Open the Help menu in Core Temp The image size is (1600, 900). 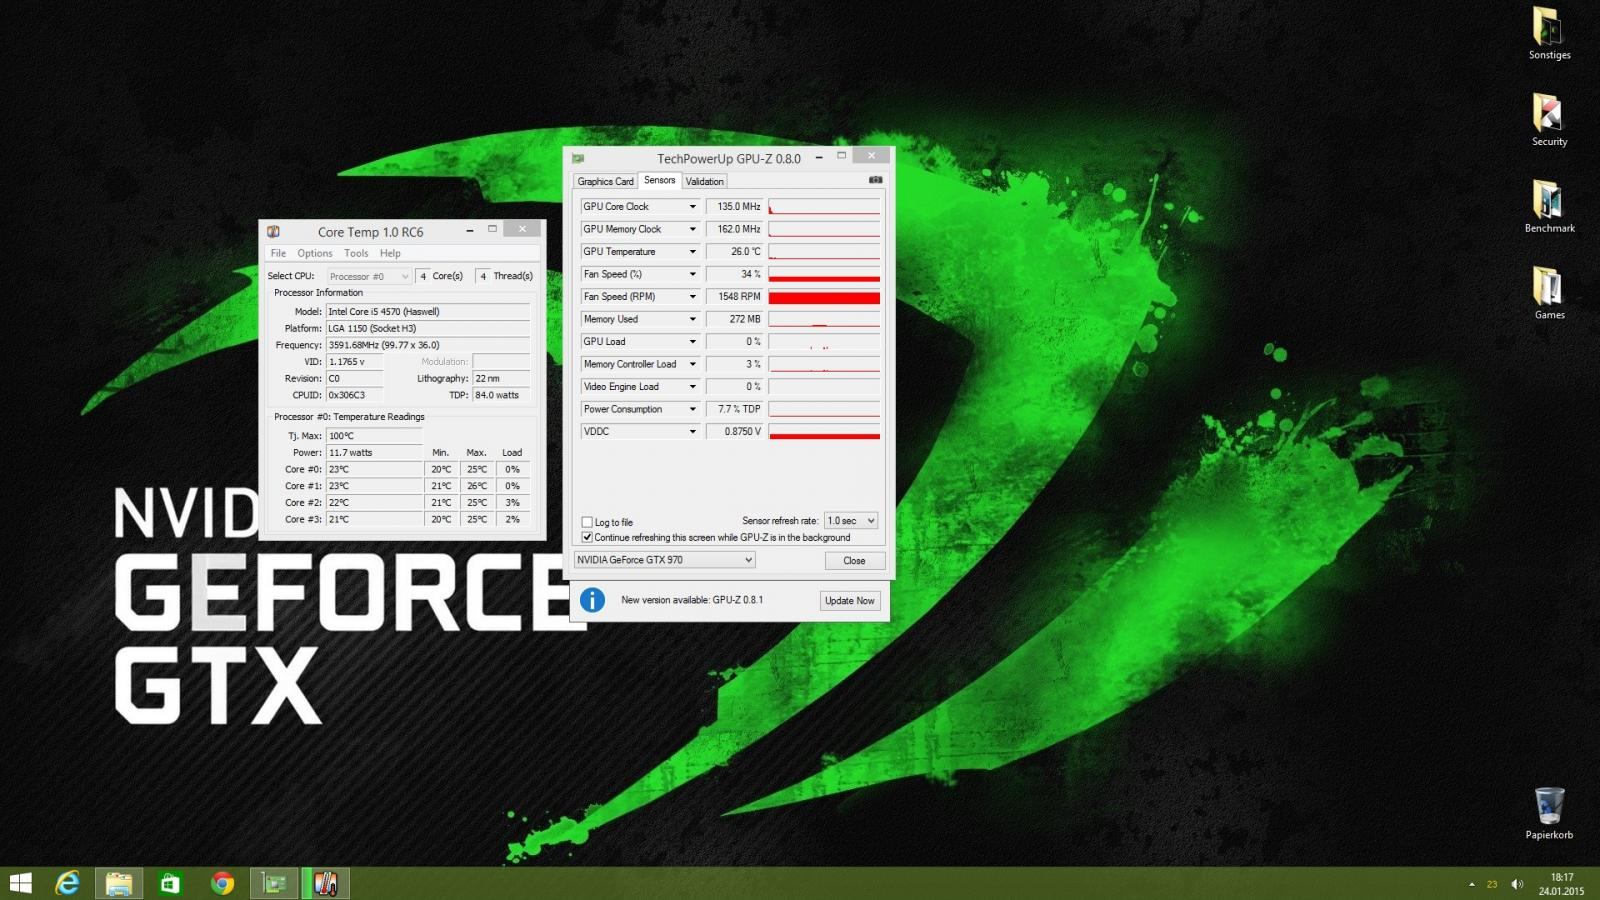[x=390, y=253]
